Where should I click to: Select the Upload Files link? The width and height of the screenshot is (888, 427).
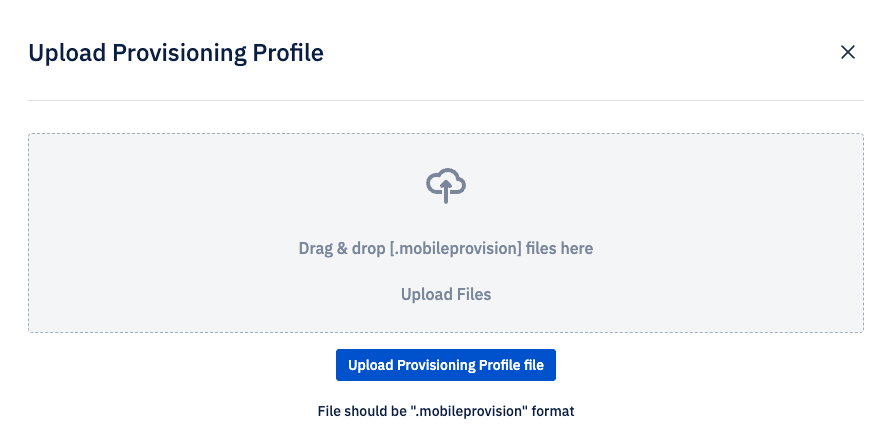446,294
